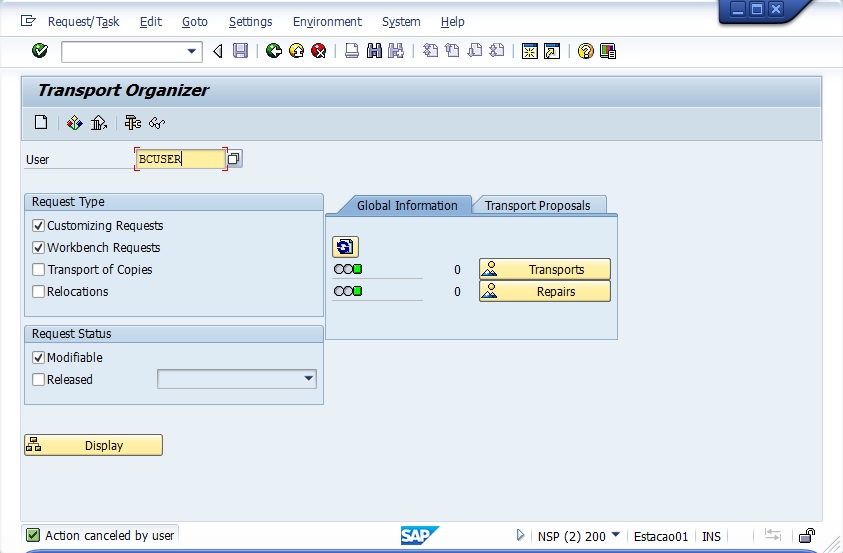Click the Save diskette icon
This screenshot has width=843, height=553.
pos(240,51)
